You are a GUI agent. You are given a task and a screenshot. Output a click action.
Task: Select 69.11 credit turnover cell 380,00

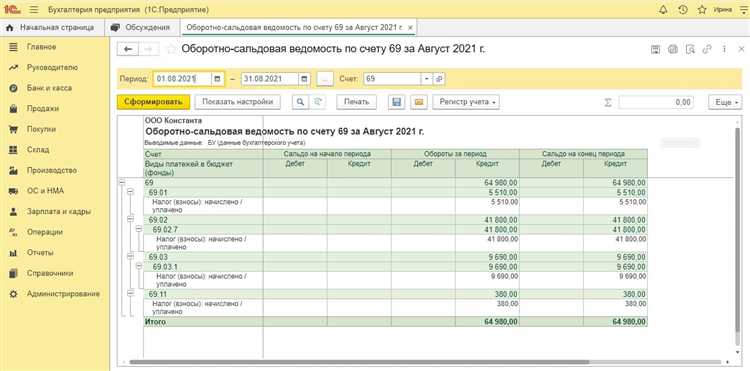click(487, 294)
